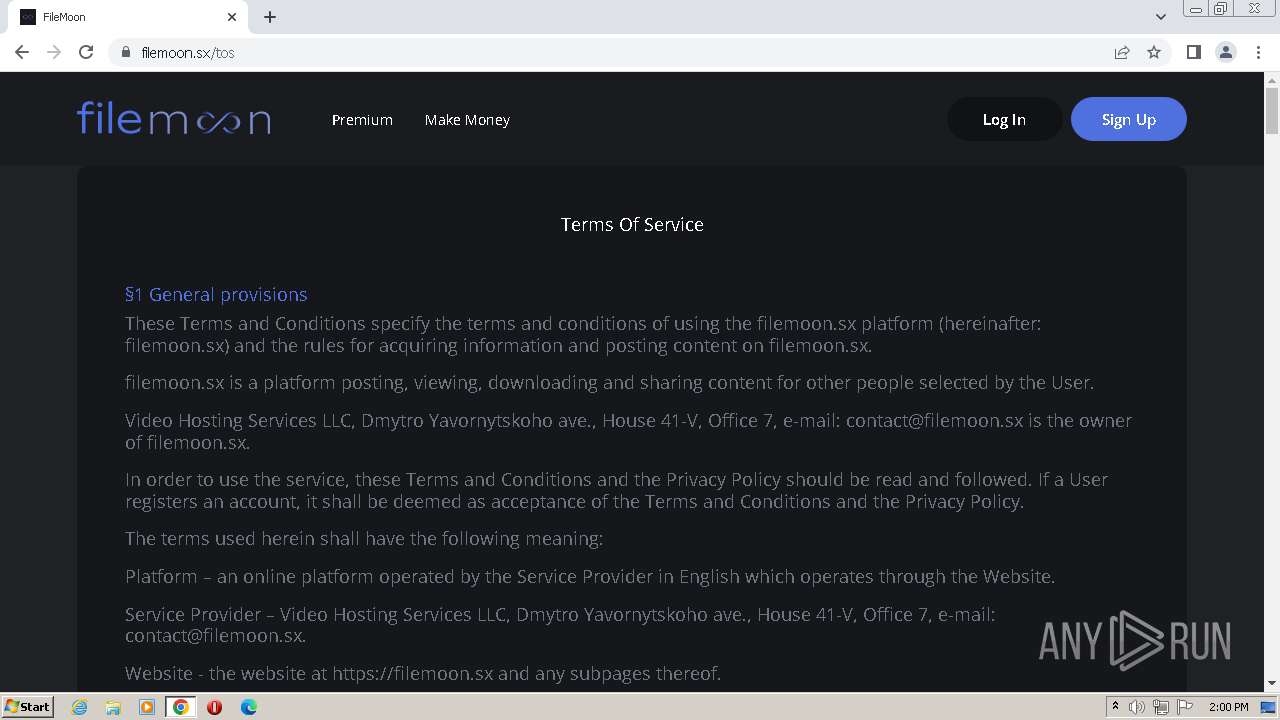
Task: Click the Sign Up button
Action: [x=1129, y=119]
